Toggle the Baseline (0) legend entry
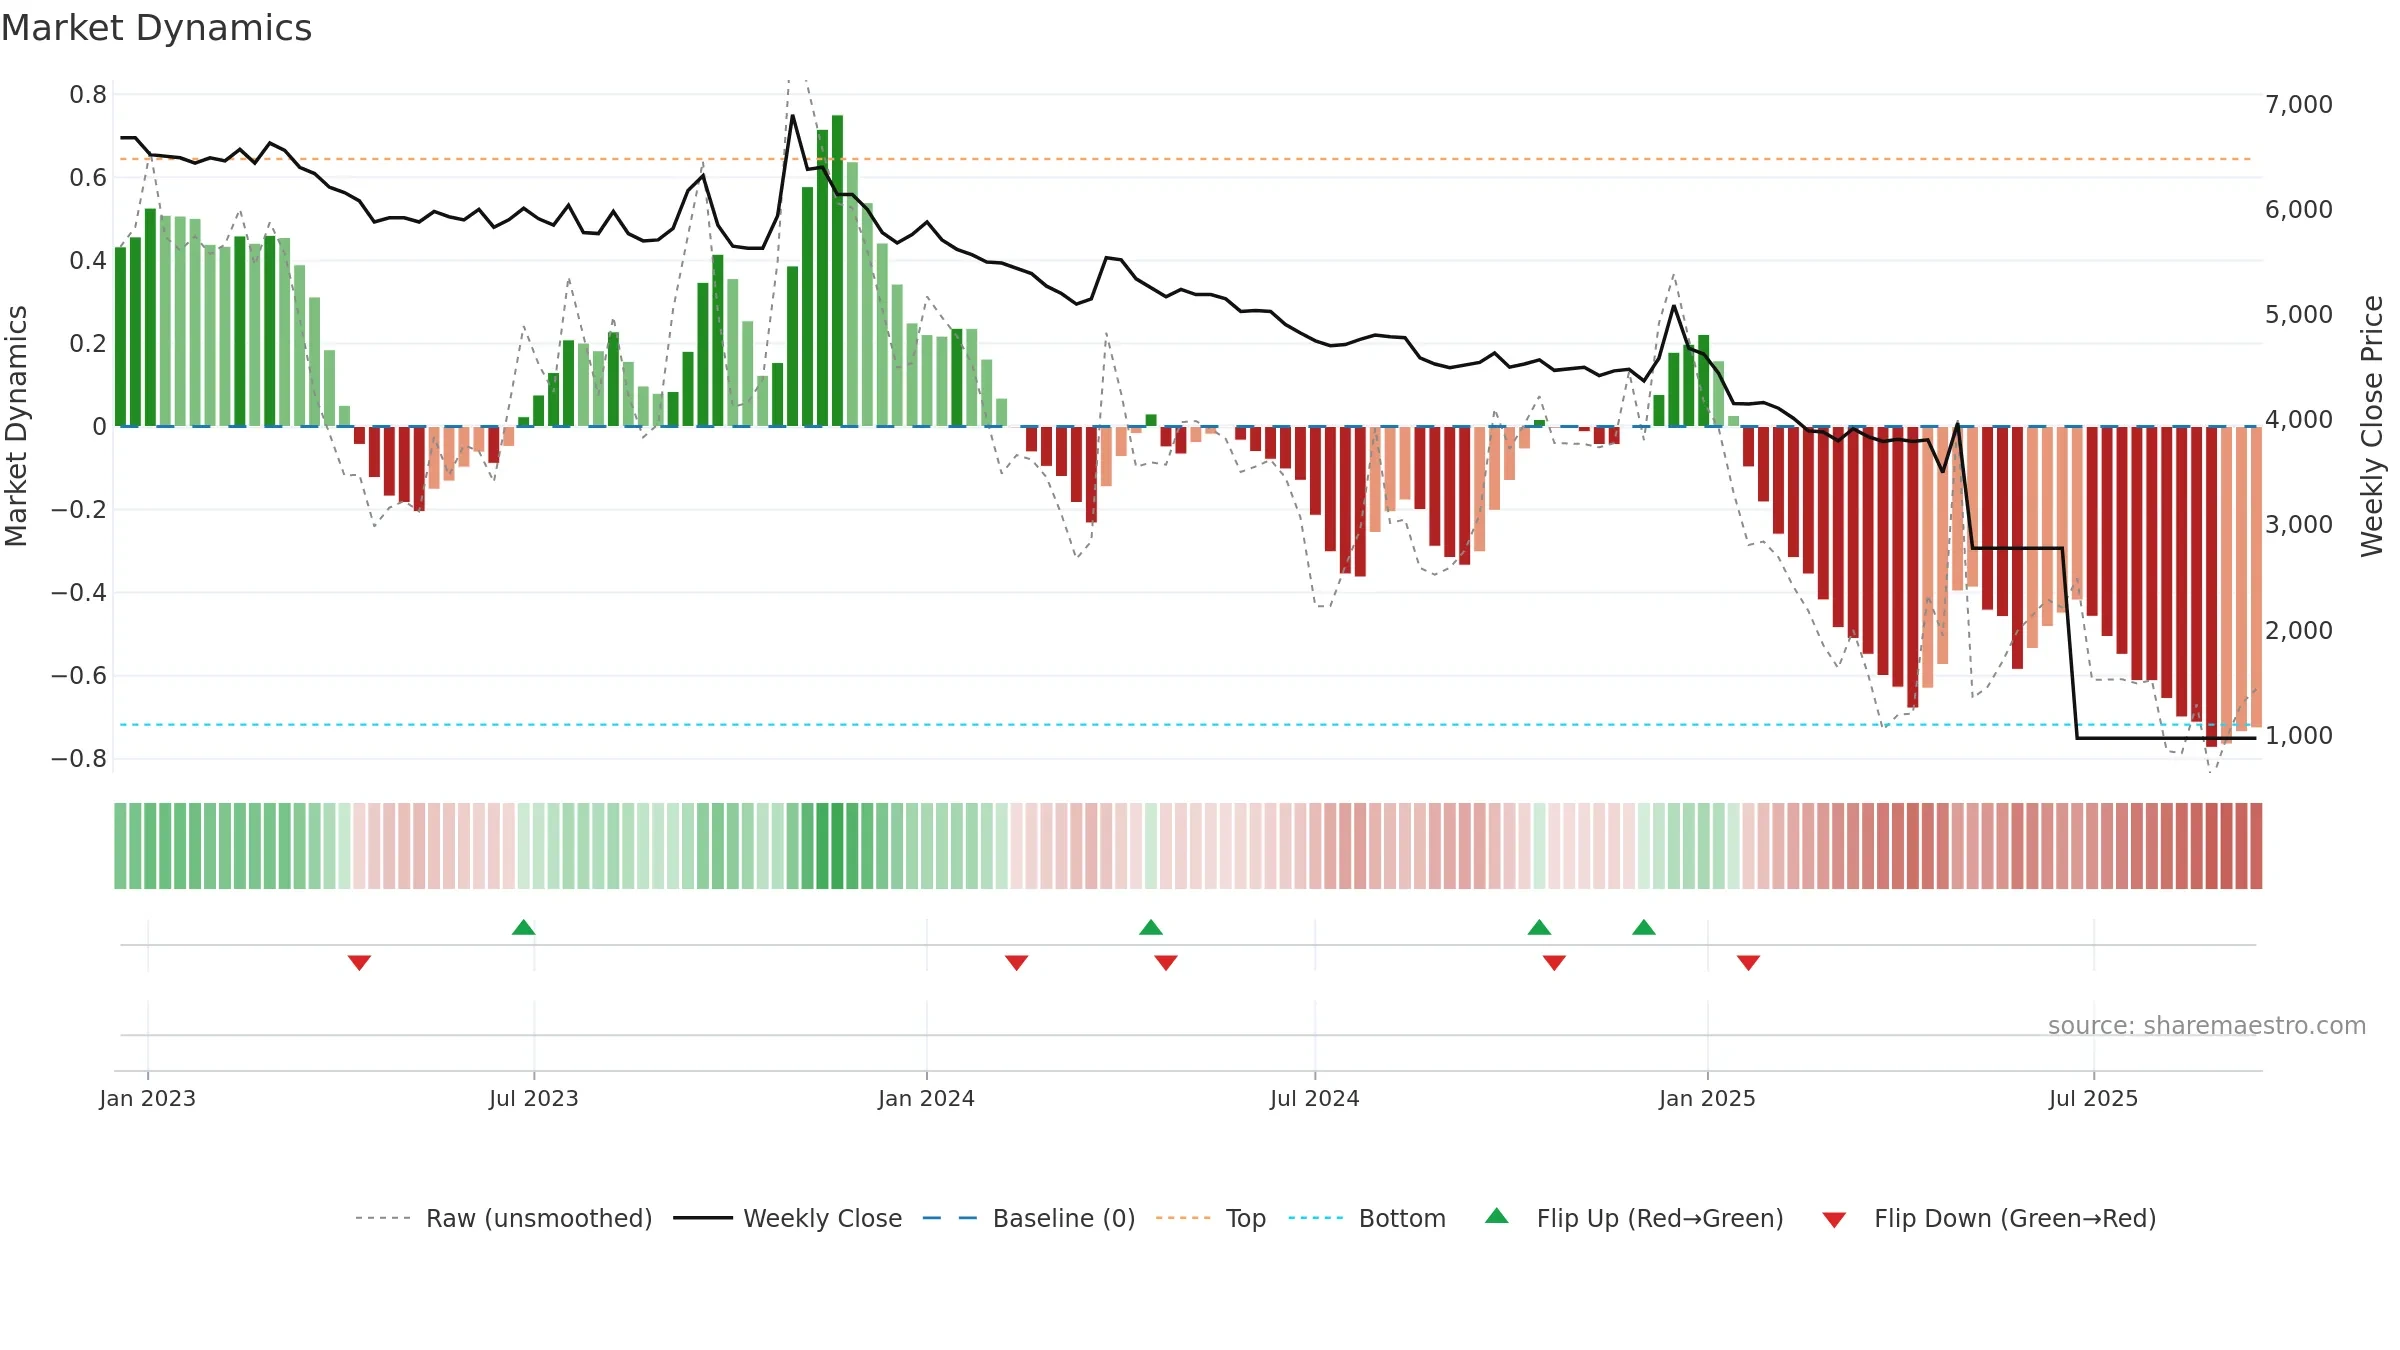The width and height of the screenshot is (2400, 1350). coord(1028,1218)
